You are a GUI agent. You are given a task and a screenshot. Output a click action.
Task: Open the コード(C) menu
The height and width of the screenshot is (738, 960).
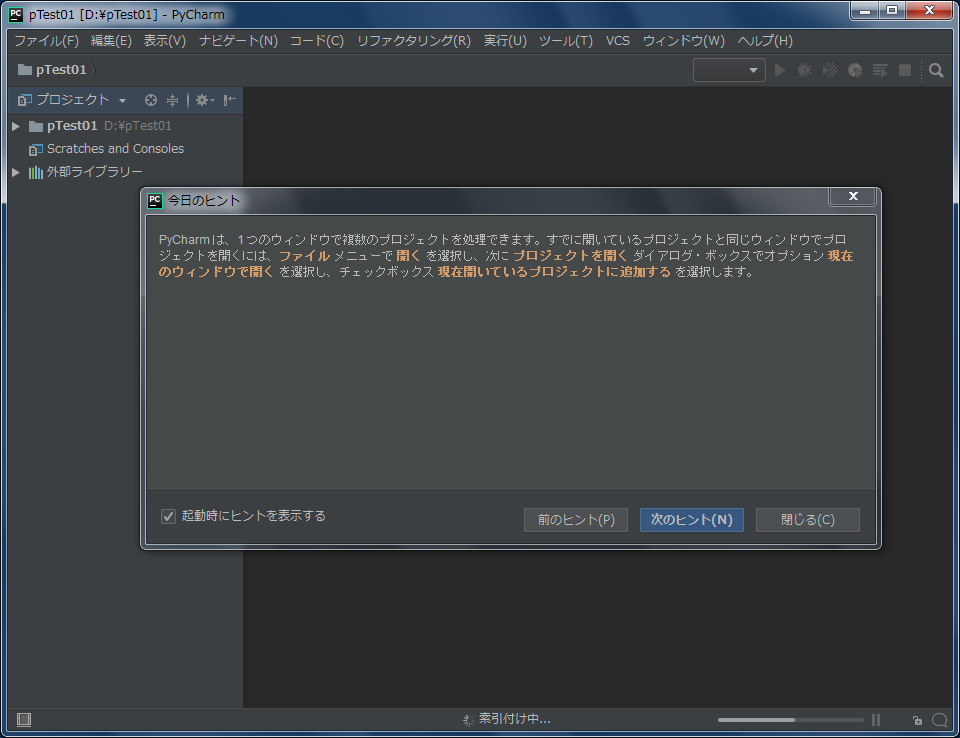tap(317, 40)
